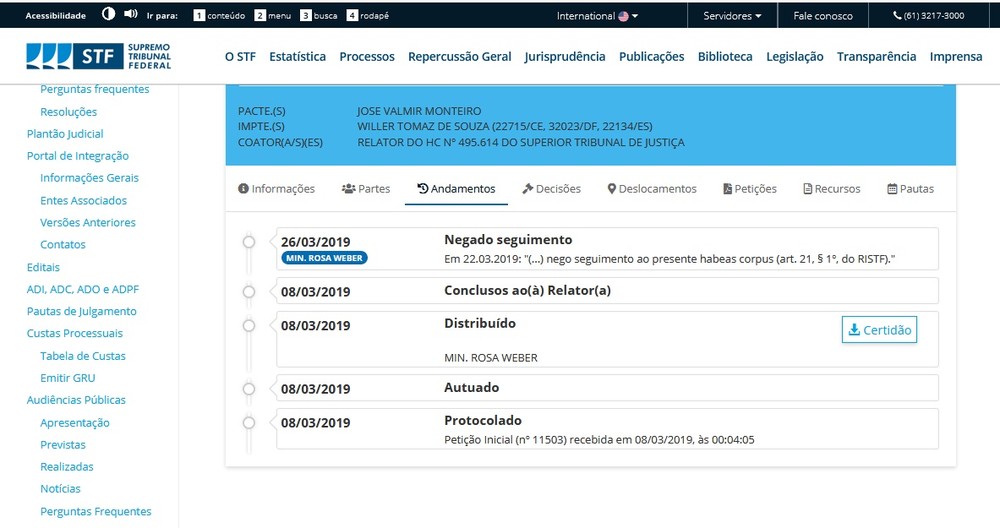1000x528 pixels.
Task: Expand the Servidores dropdown menu
Action: click(x=732, y=16)
